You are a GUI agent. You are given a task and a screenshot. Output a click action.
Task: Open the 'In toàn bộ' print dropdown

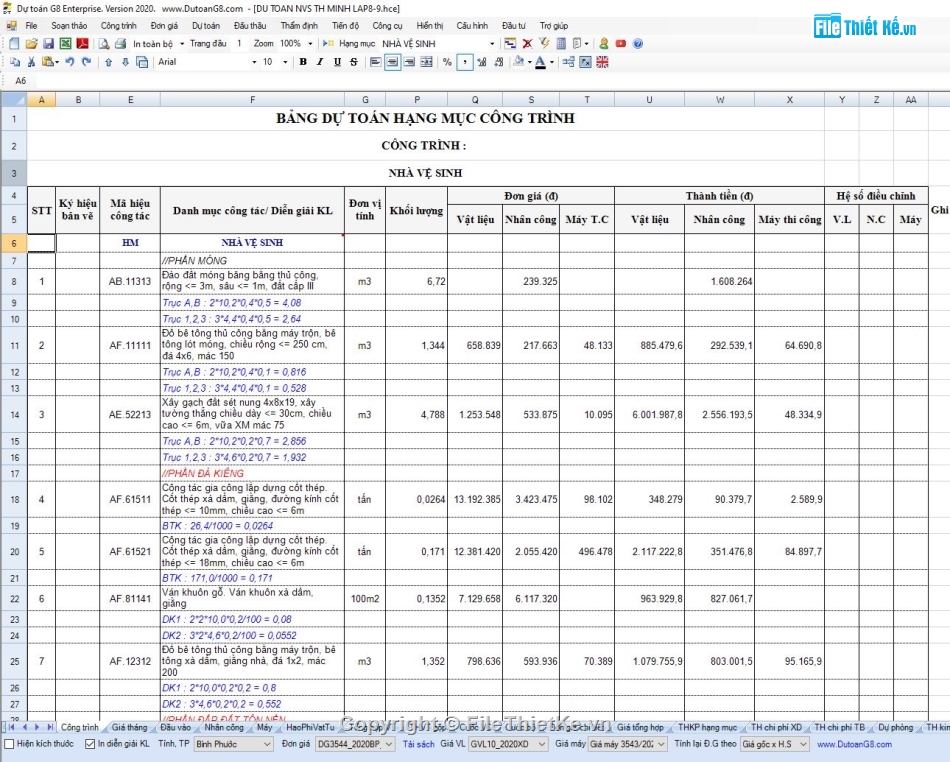(x=182, y=44)
